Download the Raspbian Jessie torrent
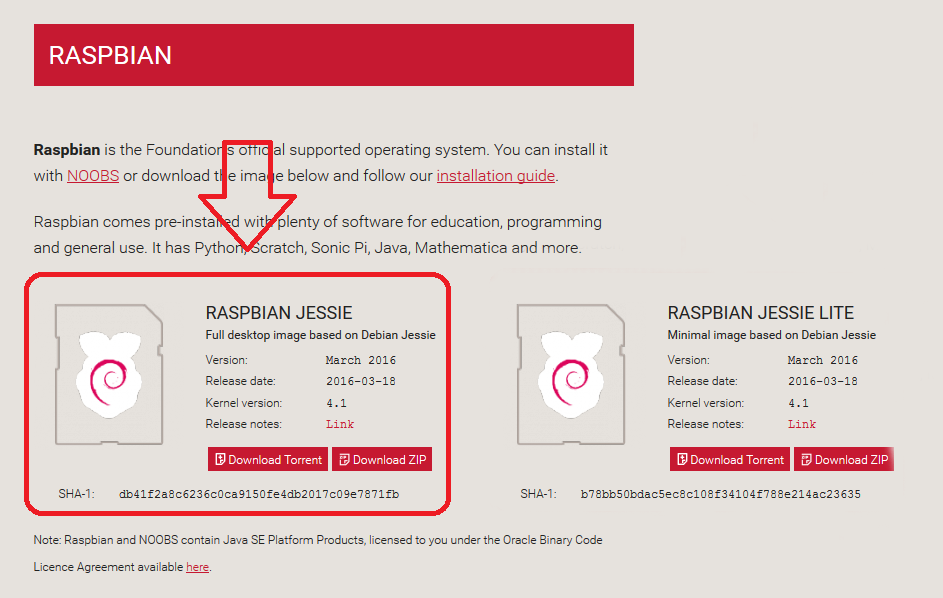Screen dimensions: 943x598 pyautogui.click(x=268, y=460)
